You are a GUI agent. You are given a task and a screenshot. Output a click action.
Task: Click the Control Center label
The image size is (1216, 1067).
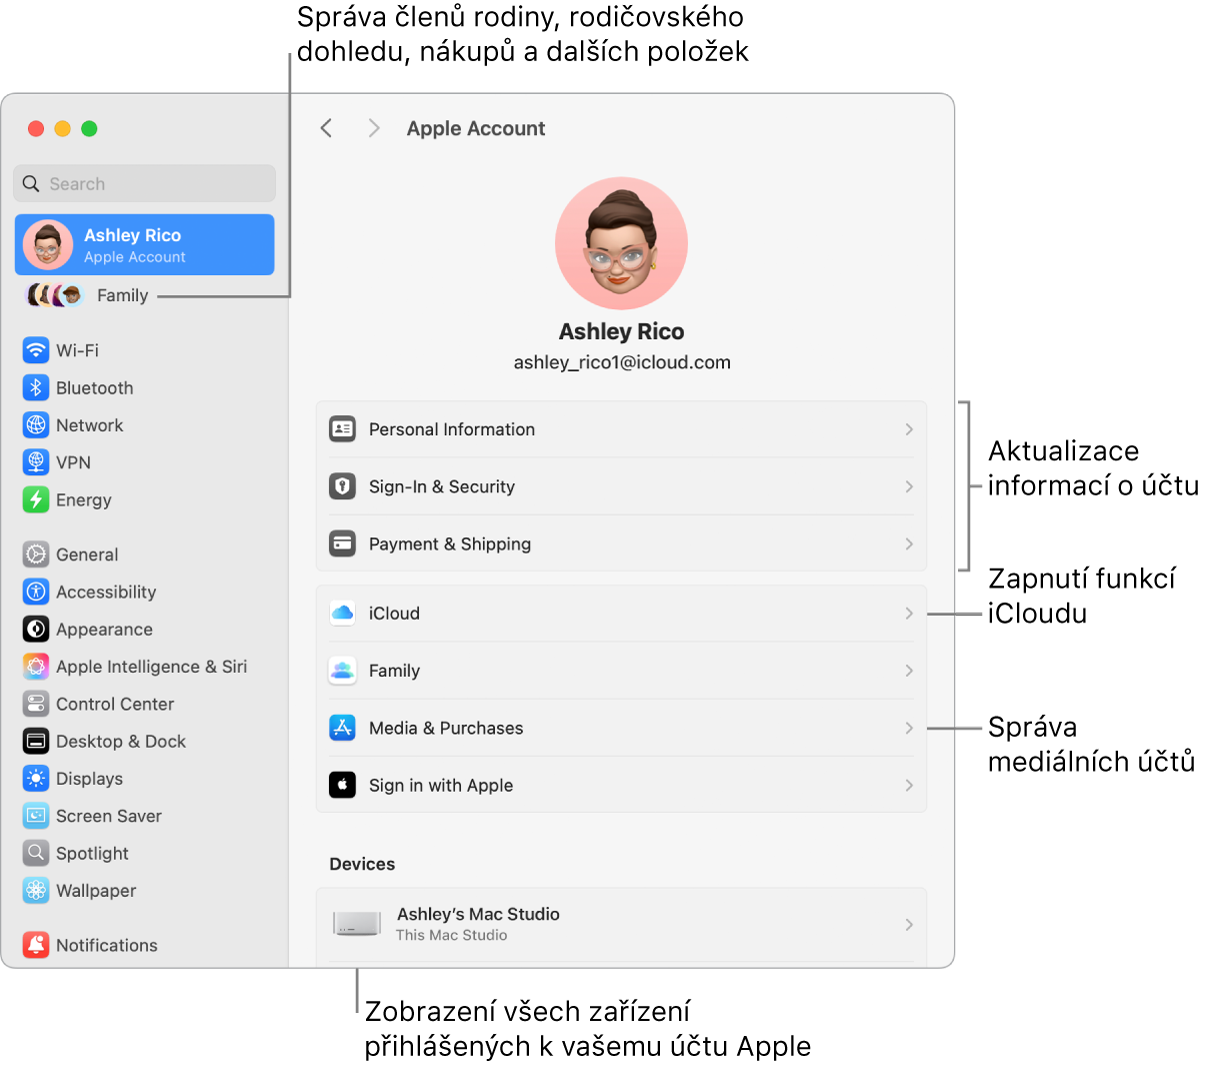tap(115, 704)
